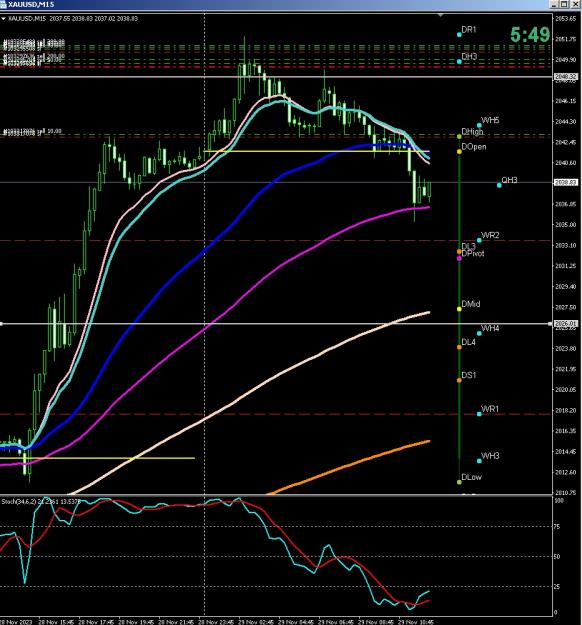Maximize the XAUUSD,M15 chart window
The width and height of the screenshot is (582, 625).
564,4
